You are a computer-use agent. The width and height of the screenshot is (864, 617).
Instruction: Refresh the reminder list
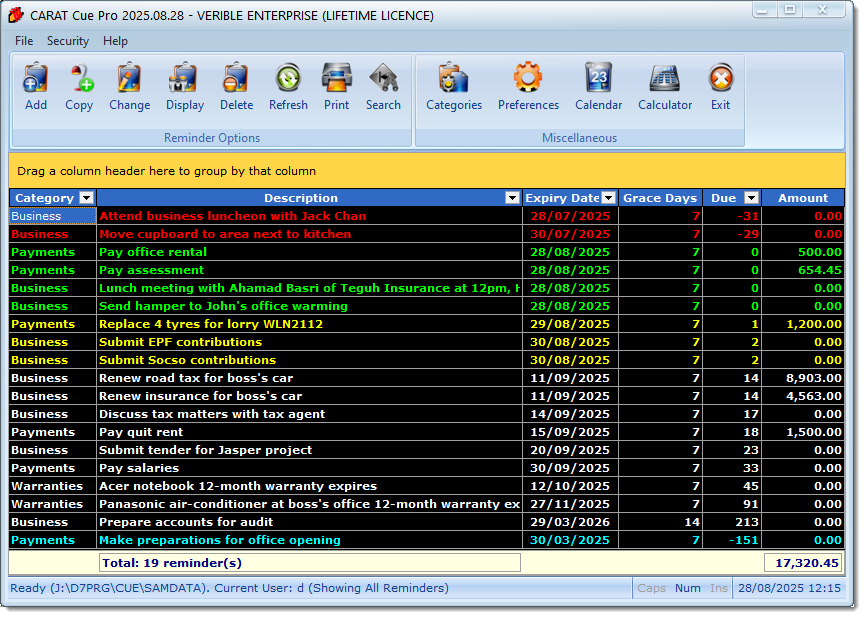[288, 78]
